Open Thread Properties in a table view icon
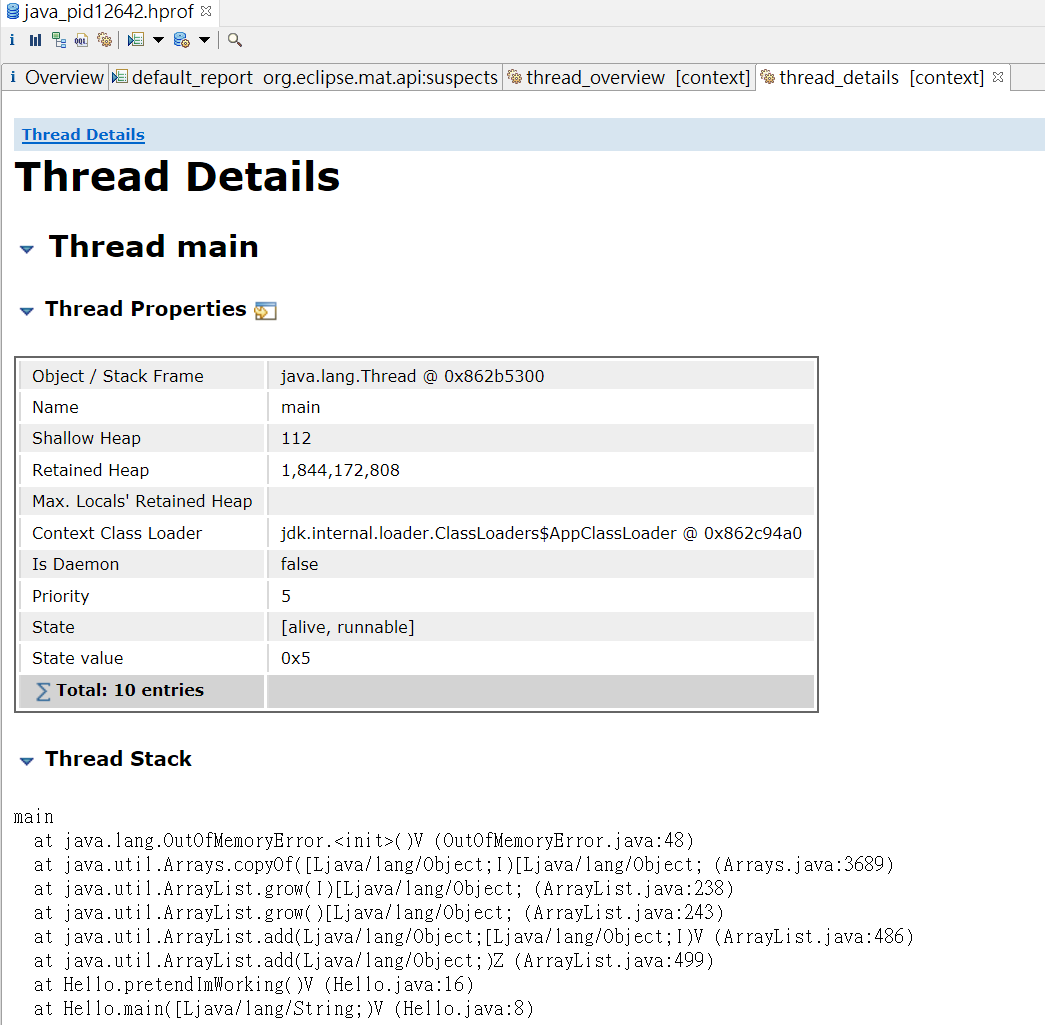Viewport: 1045px width, 1025px height. click(264, 311)
